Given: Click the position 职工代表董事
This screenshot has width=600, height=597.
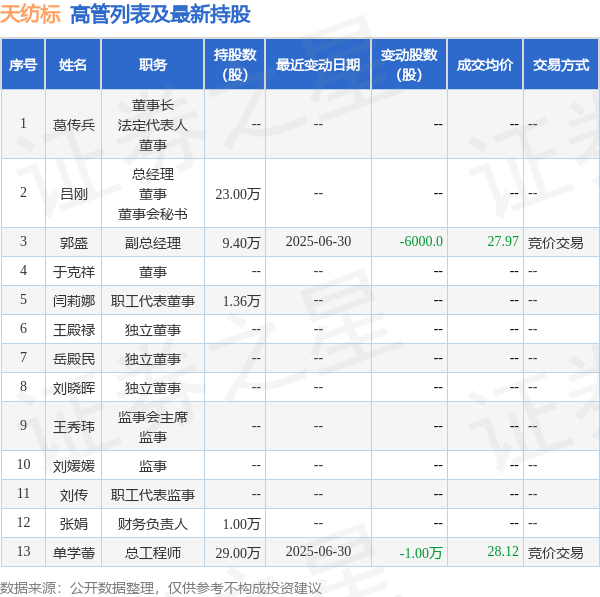Looking at the screenshot, I should coord(153,301).
